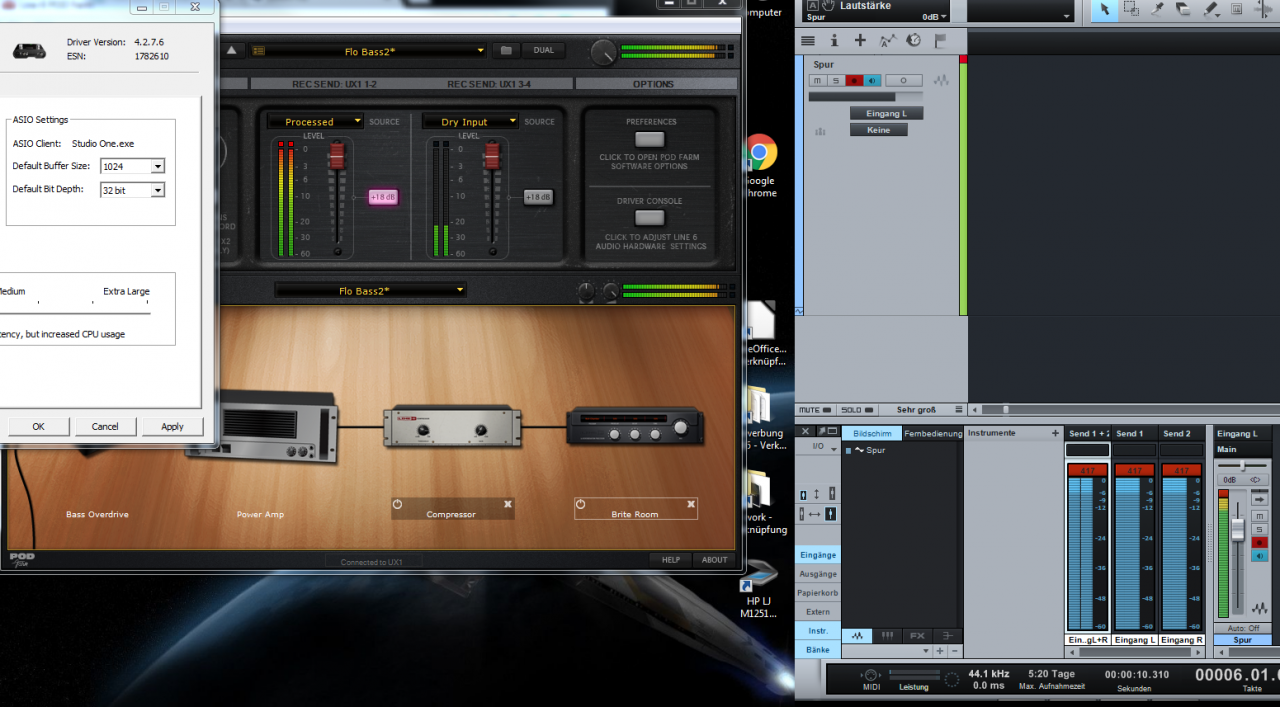Screen dimensions: 1280x707
Task: Open the Processed source dropdown
Action: (356, 122)
